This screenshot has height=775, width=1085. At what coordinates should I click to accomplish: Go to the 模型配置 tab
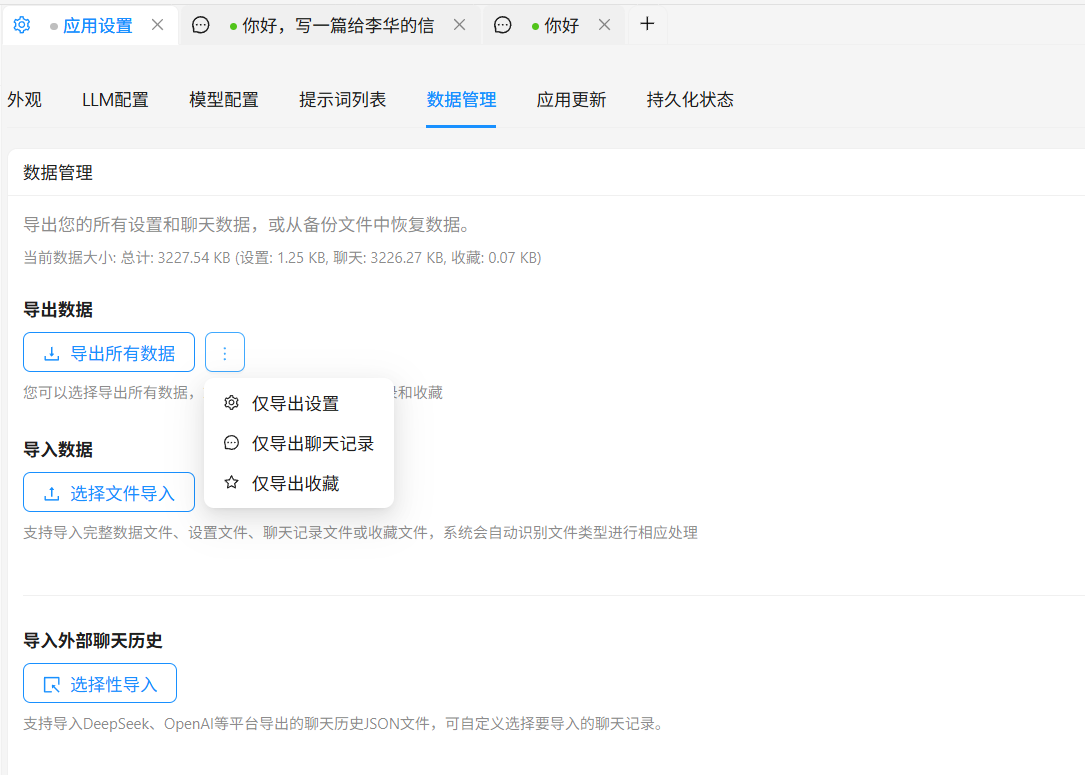tap(224, 100)
